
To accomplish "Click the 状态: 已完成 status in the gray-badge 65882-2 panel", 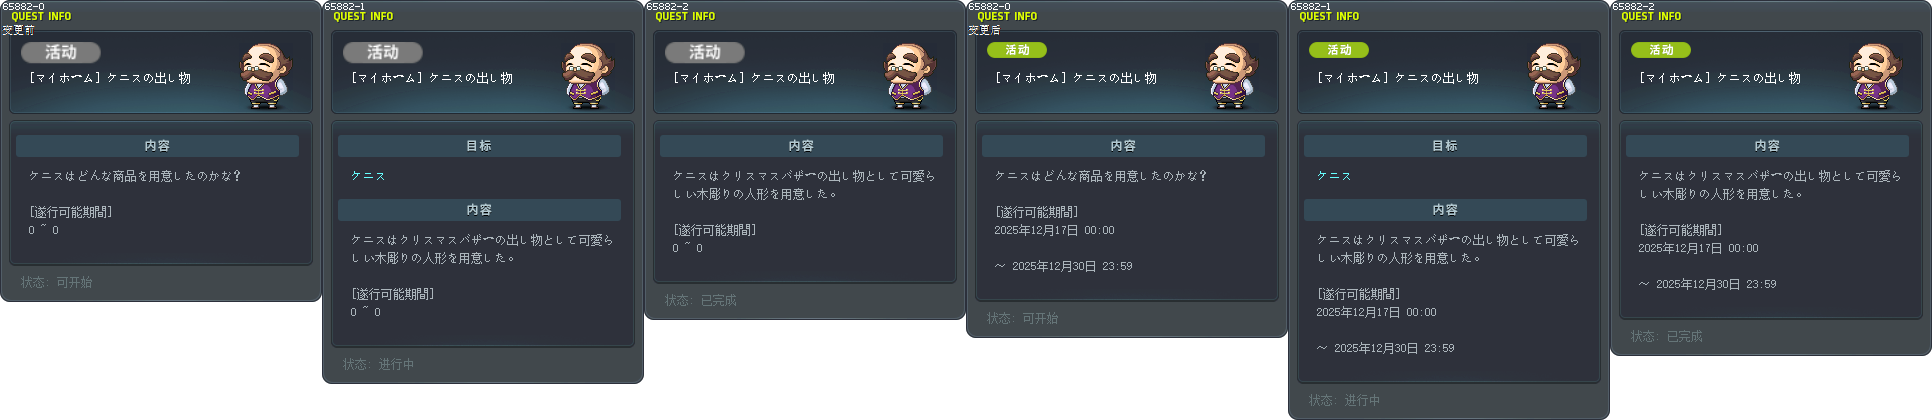I will pyautogui.click(x=700, y=300).
